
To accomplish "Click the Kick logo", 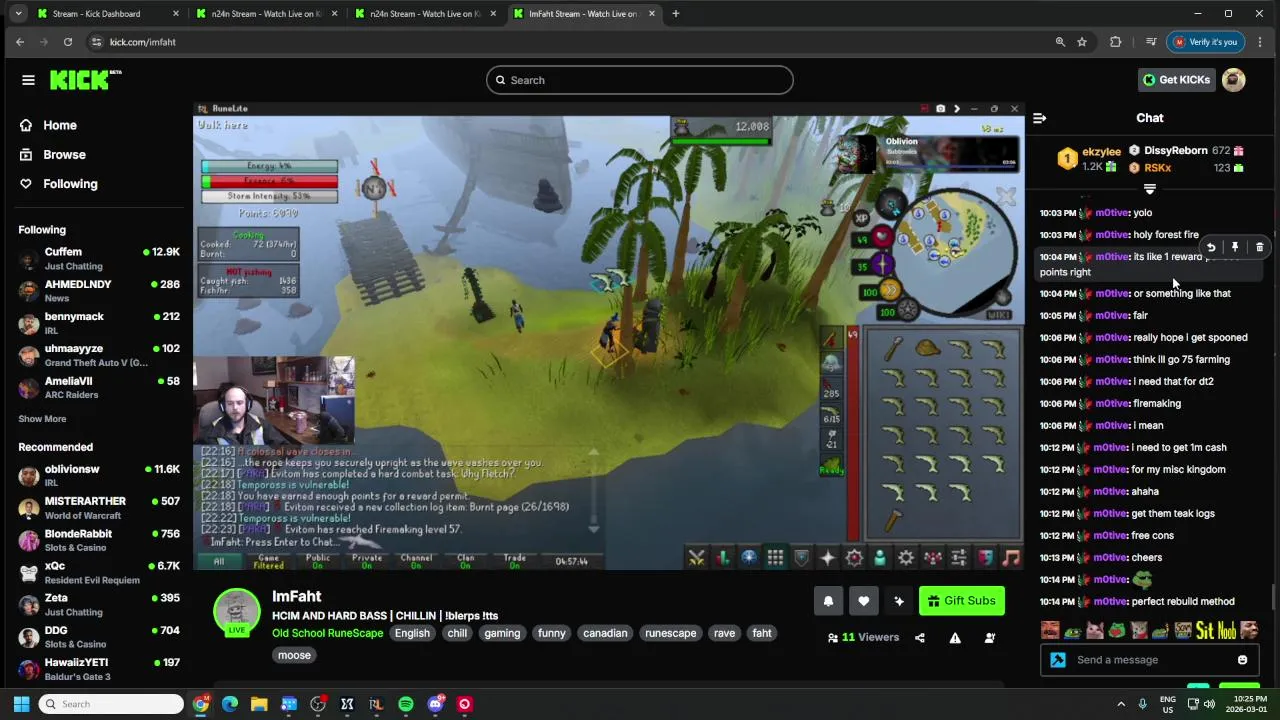I will tap(85, 80).
